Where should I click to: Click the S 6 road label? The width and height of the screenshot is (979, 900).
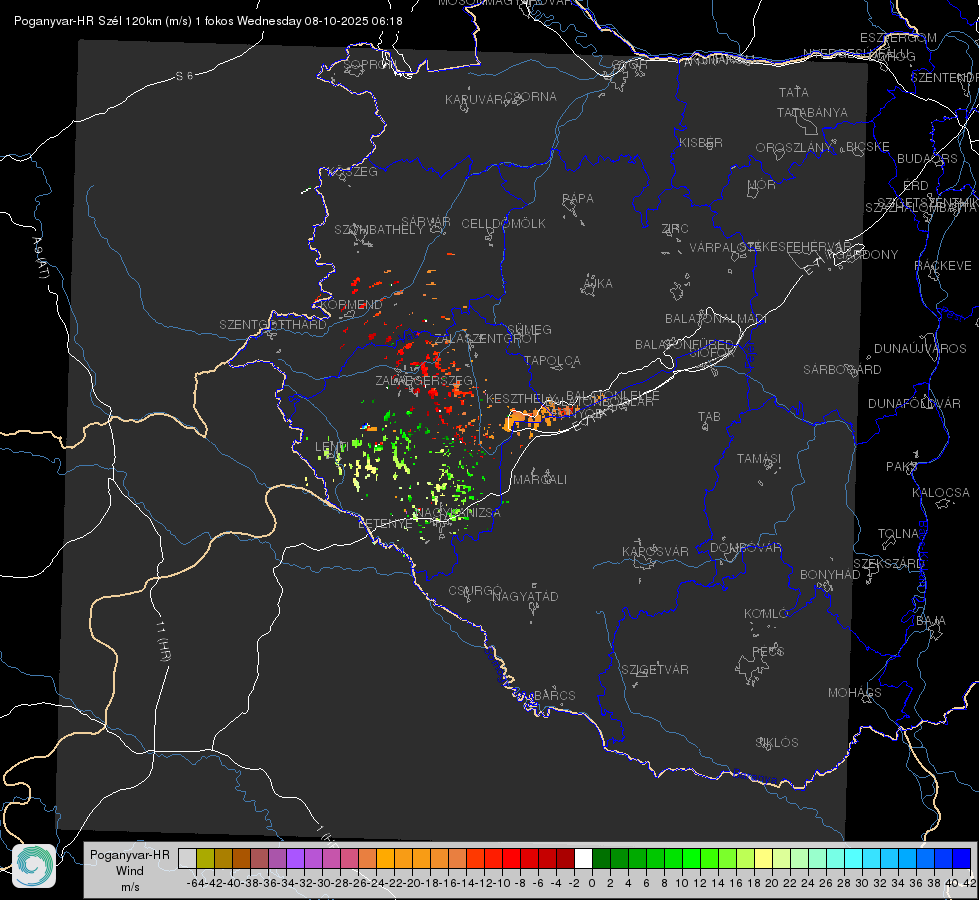pyautogui.click(x=184, y=76)
